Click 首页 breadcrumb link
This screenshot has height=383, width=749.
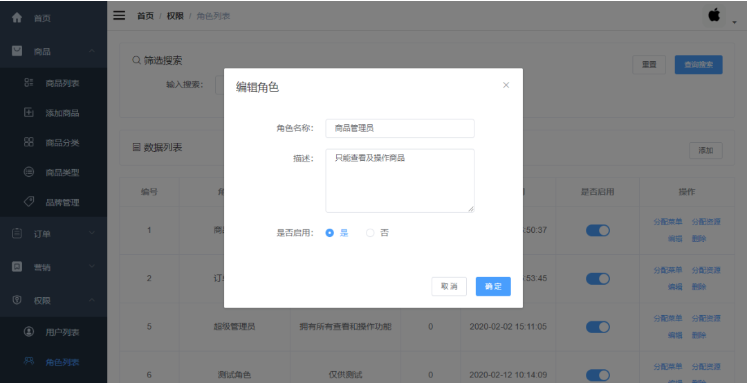[x=145, y=16]
